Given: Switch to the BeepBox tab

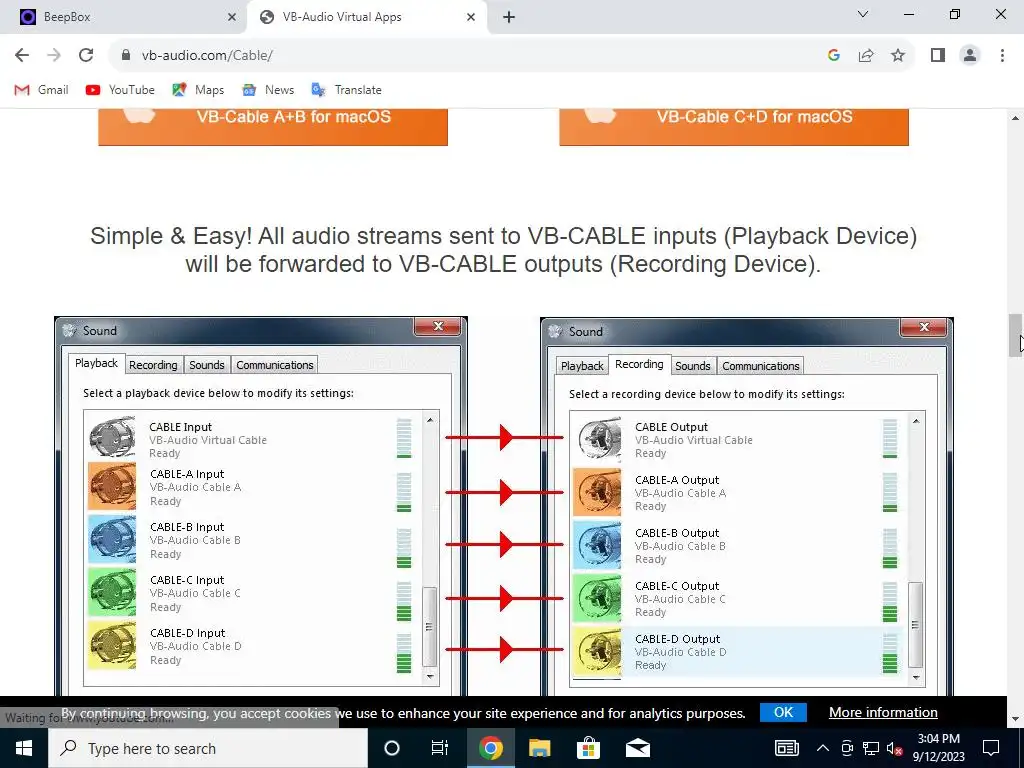Looking at the screenshot, I should (x=123, y=17).
